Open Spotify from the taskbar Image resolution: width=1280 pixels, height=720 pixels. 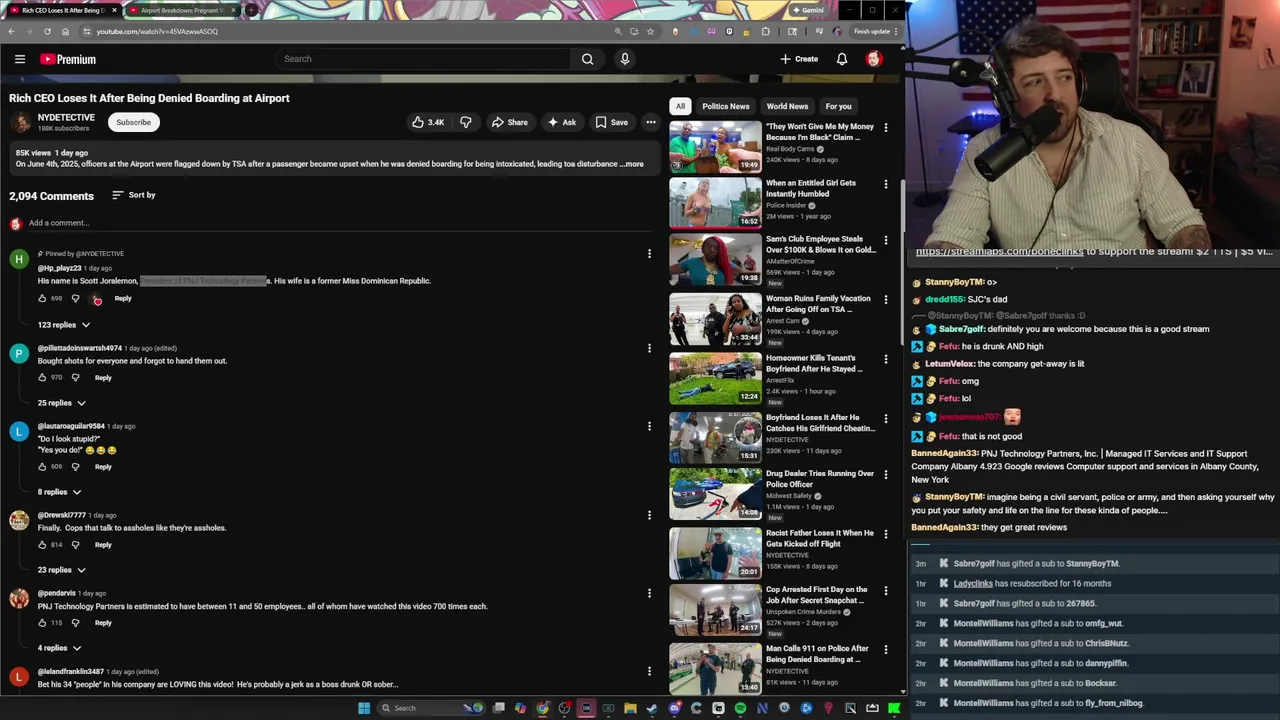pyautogui.click(x=740, y=708)
